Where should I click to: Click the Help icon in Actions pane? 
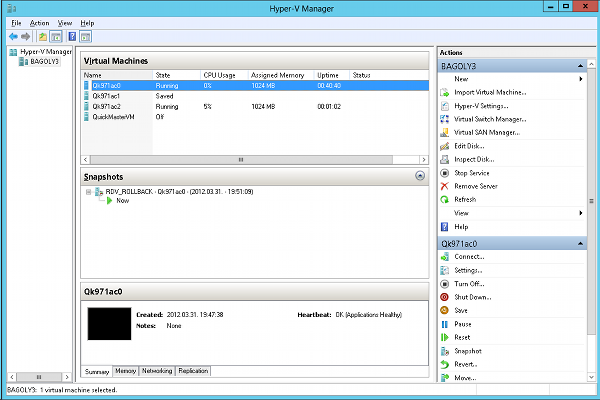tap(445, 227)
